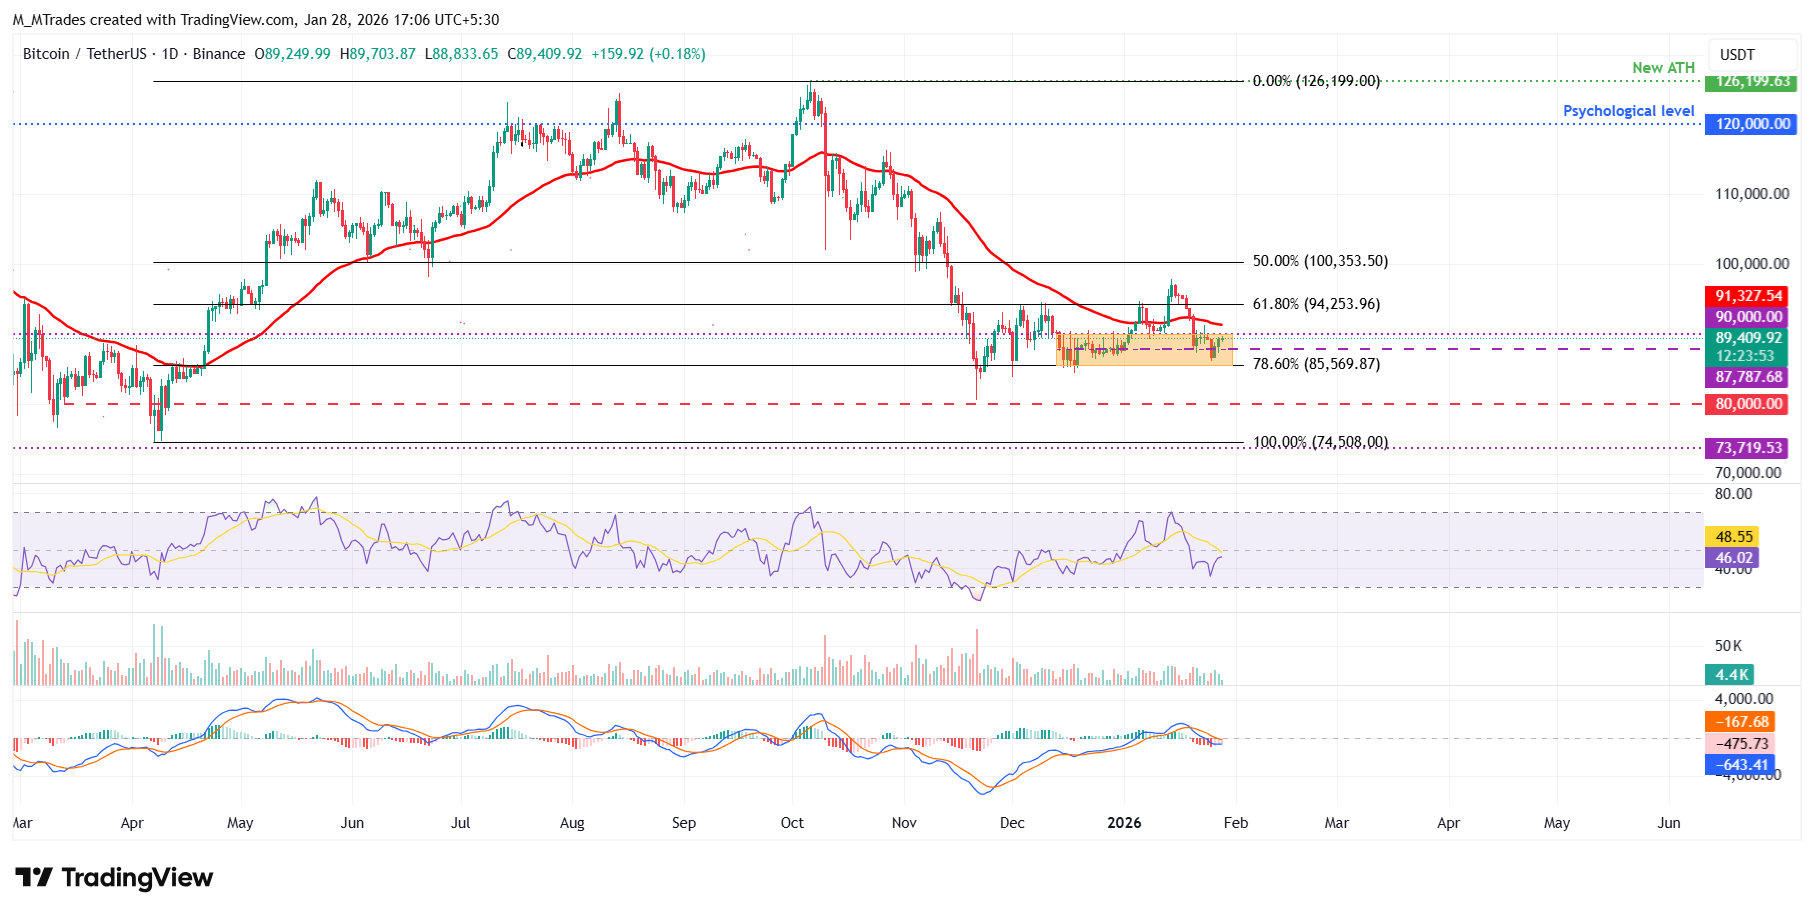
Task: Click the Bitcoin / TetherUS symbol title
Action: [84, 54]
